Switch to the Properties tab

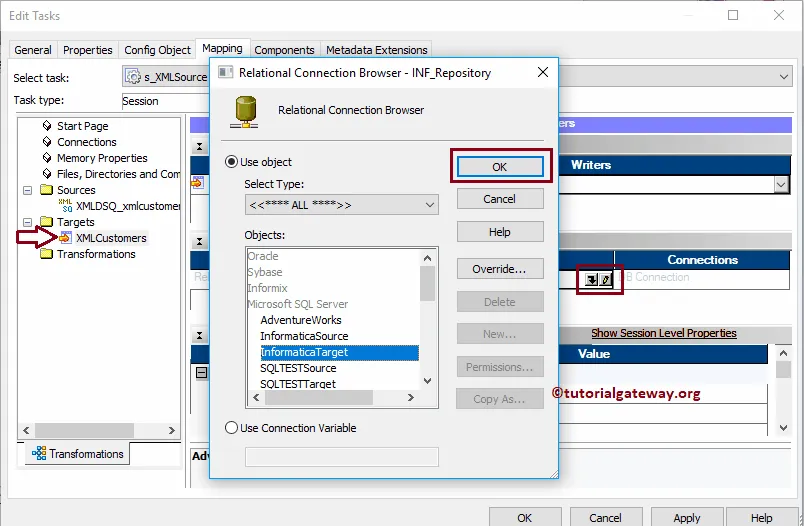(88, 50)
